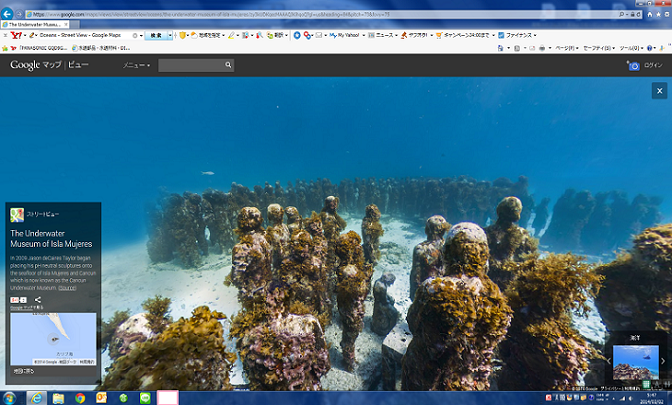Click the Google Maps pin icon in info panel
The image size is (672, 405).
17,215
